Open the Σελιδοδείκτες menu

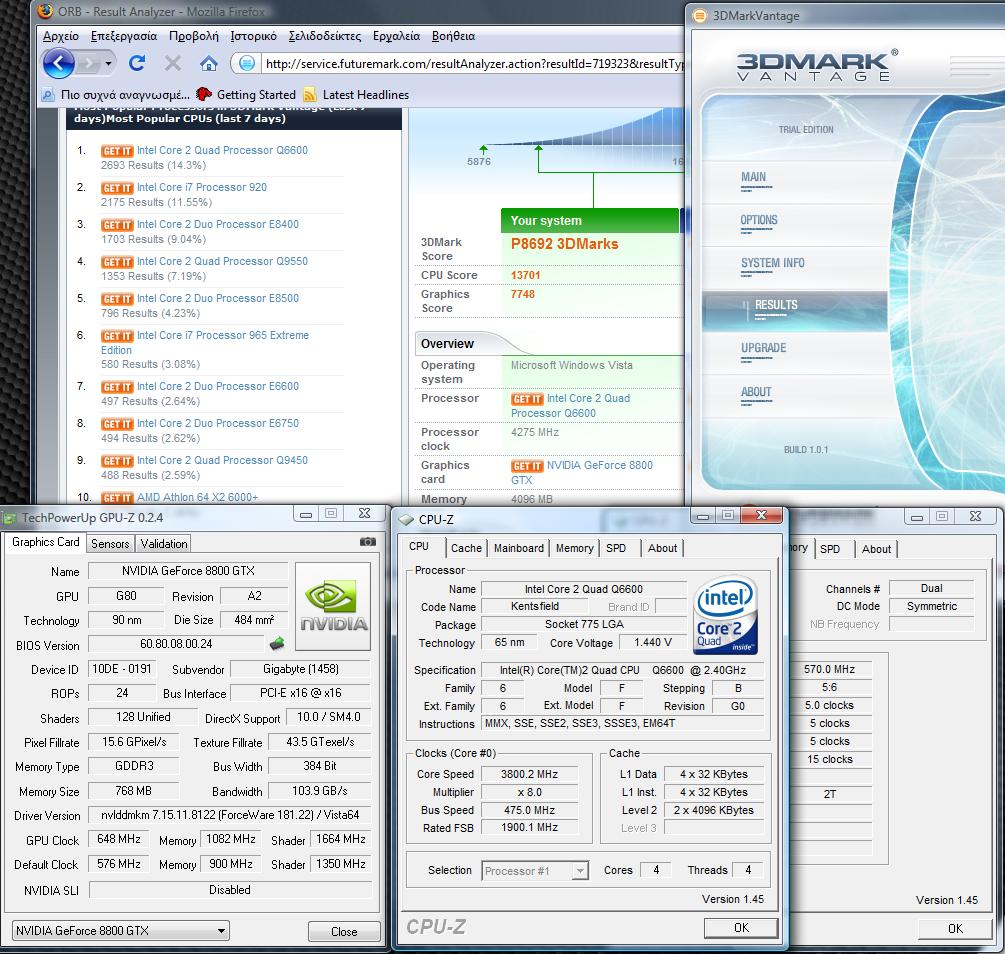click(x=325, y=36)
